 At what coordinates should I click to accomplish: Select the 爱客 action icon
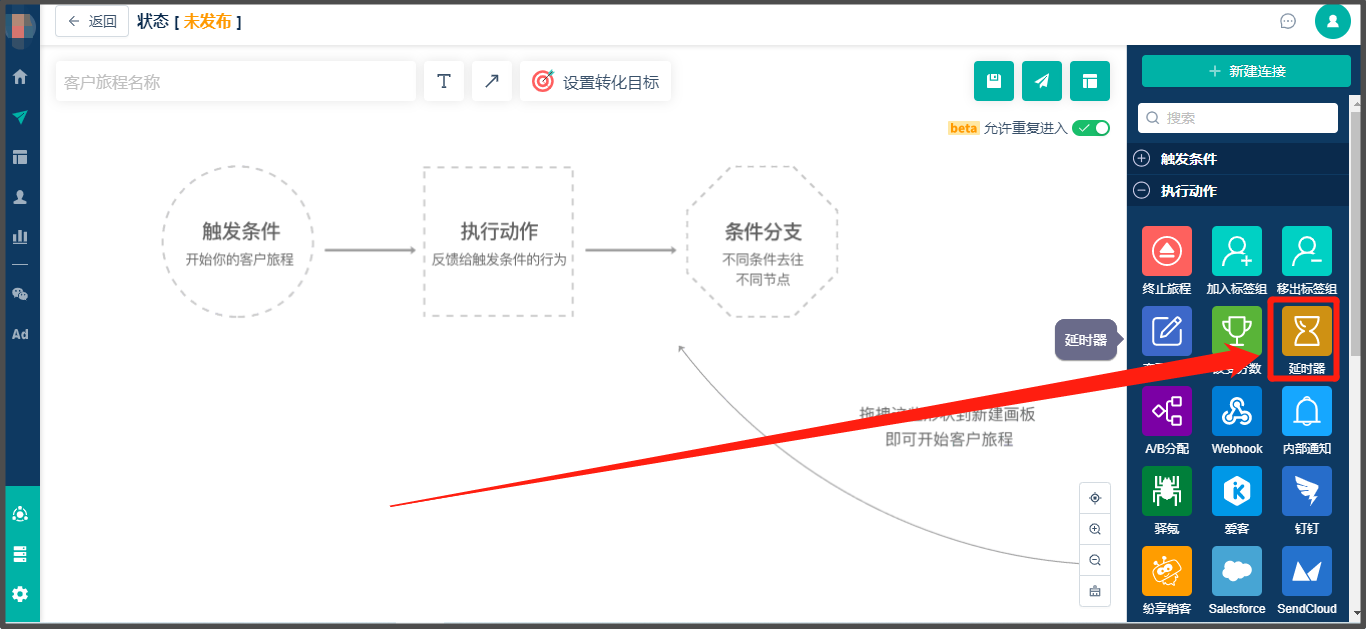pos(1237,491)
